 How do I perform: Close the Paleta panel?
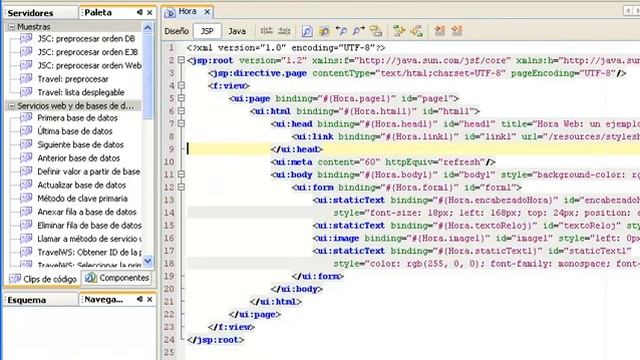click(150, 13)
